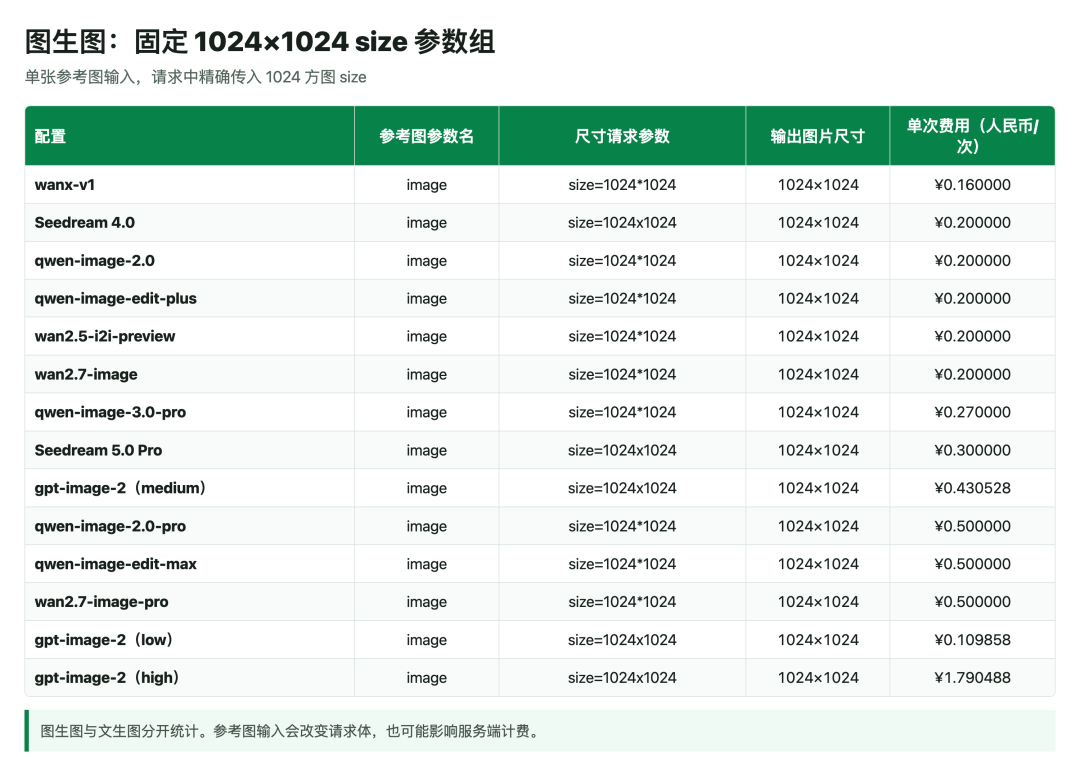
Task: Click the wanx-v1 size=1024*1024 cell
Action: [622, 185]
